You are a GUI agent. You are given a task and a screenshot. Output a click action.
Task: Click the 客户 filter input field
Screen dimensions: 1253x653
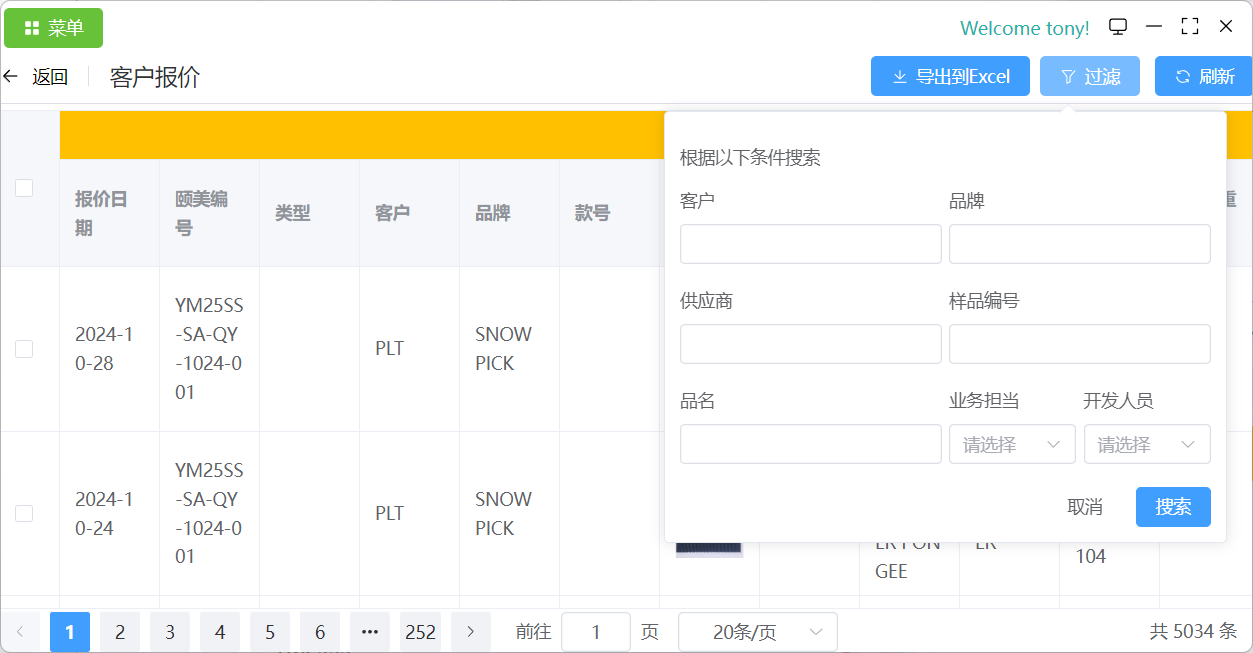click(x=810, y=244)
